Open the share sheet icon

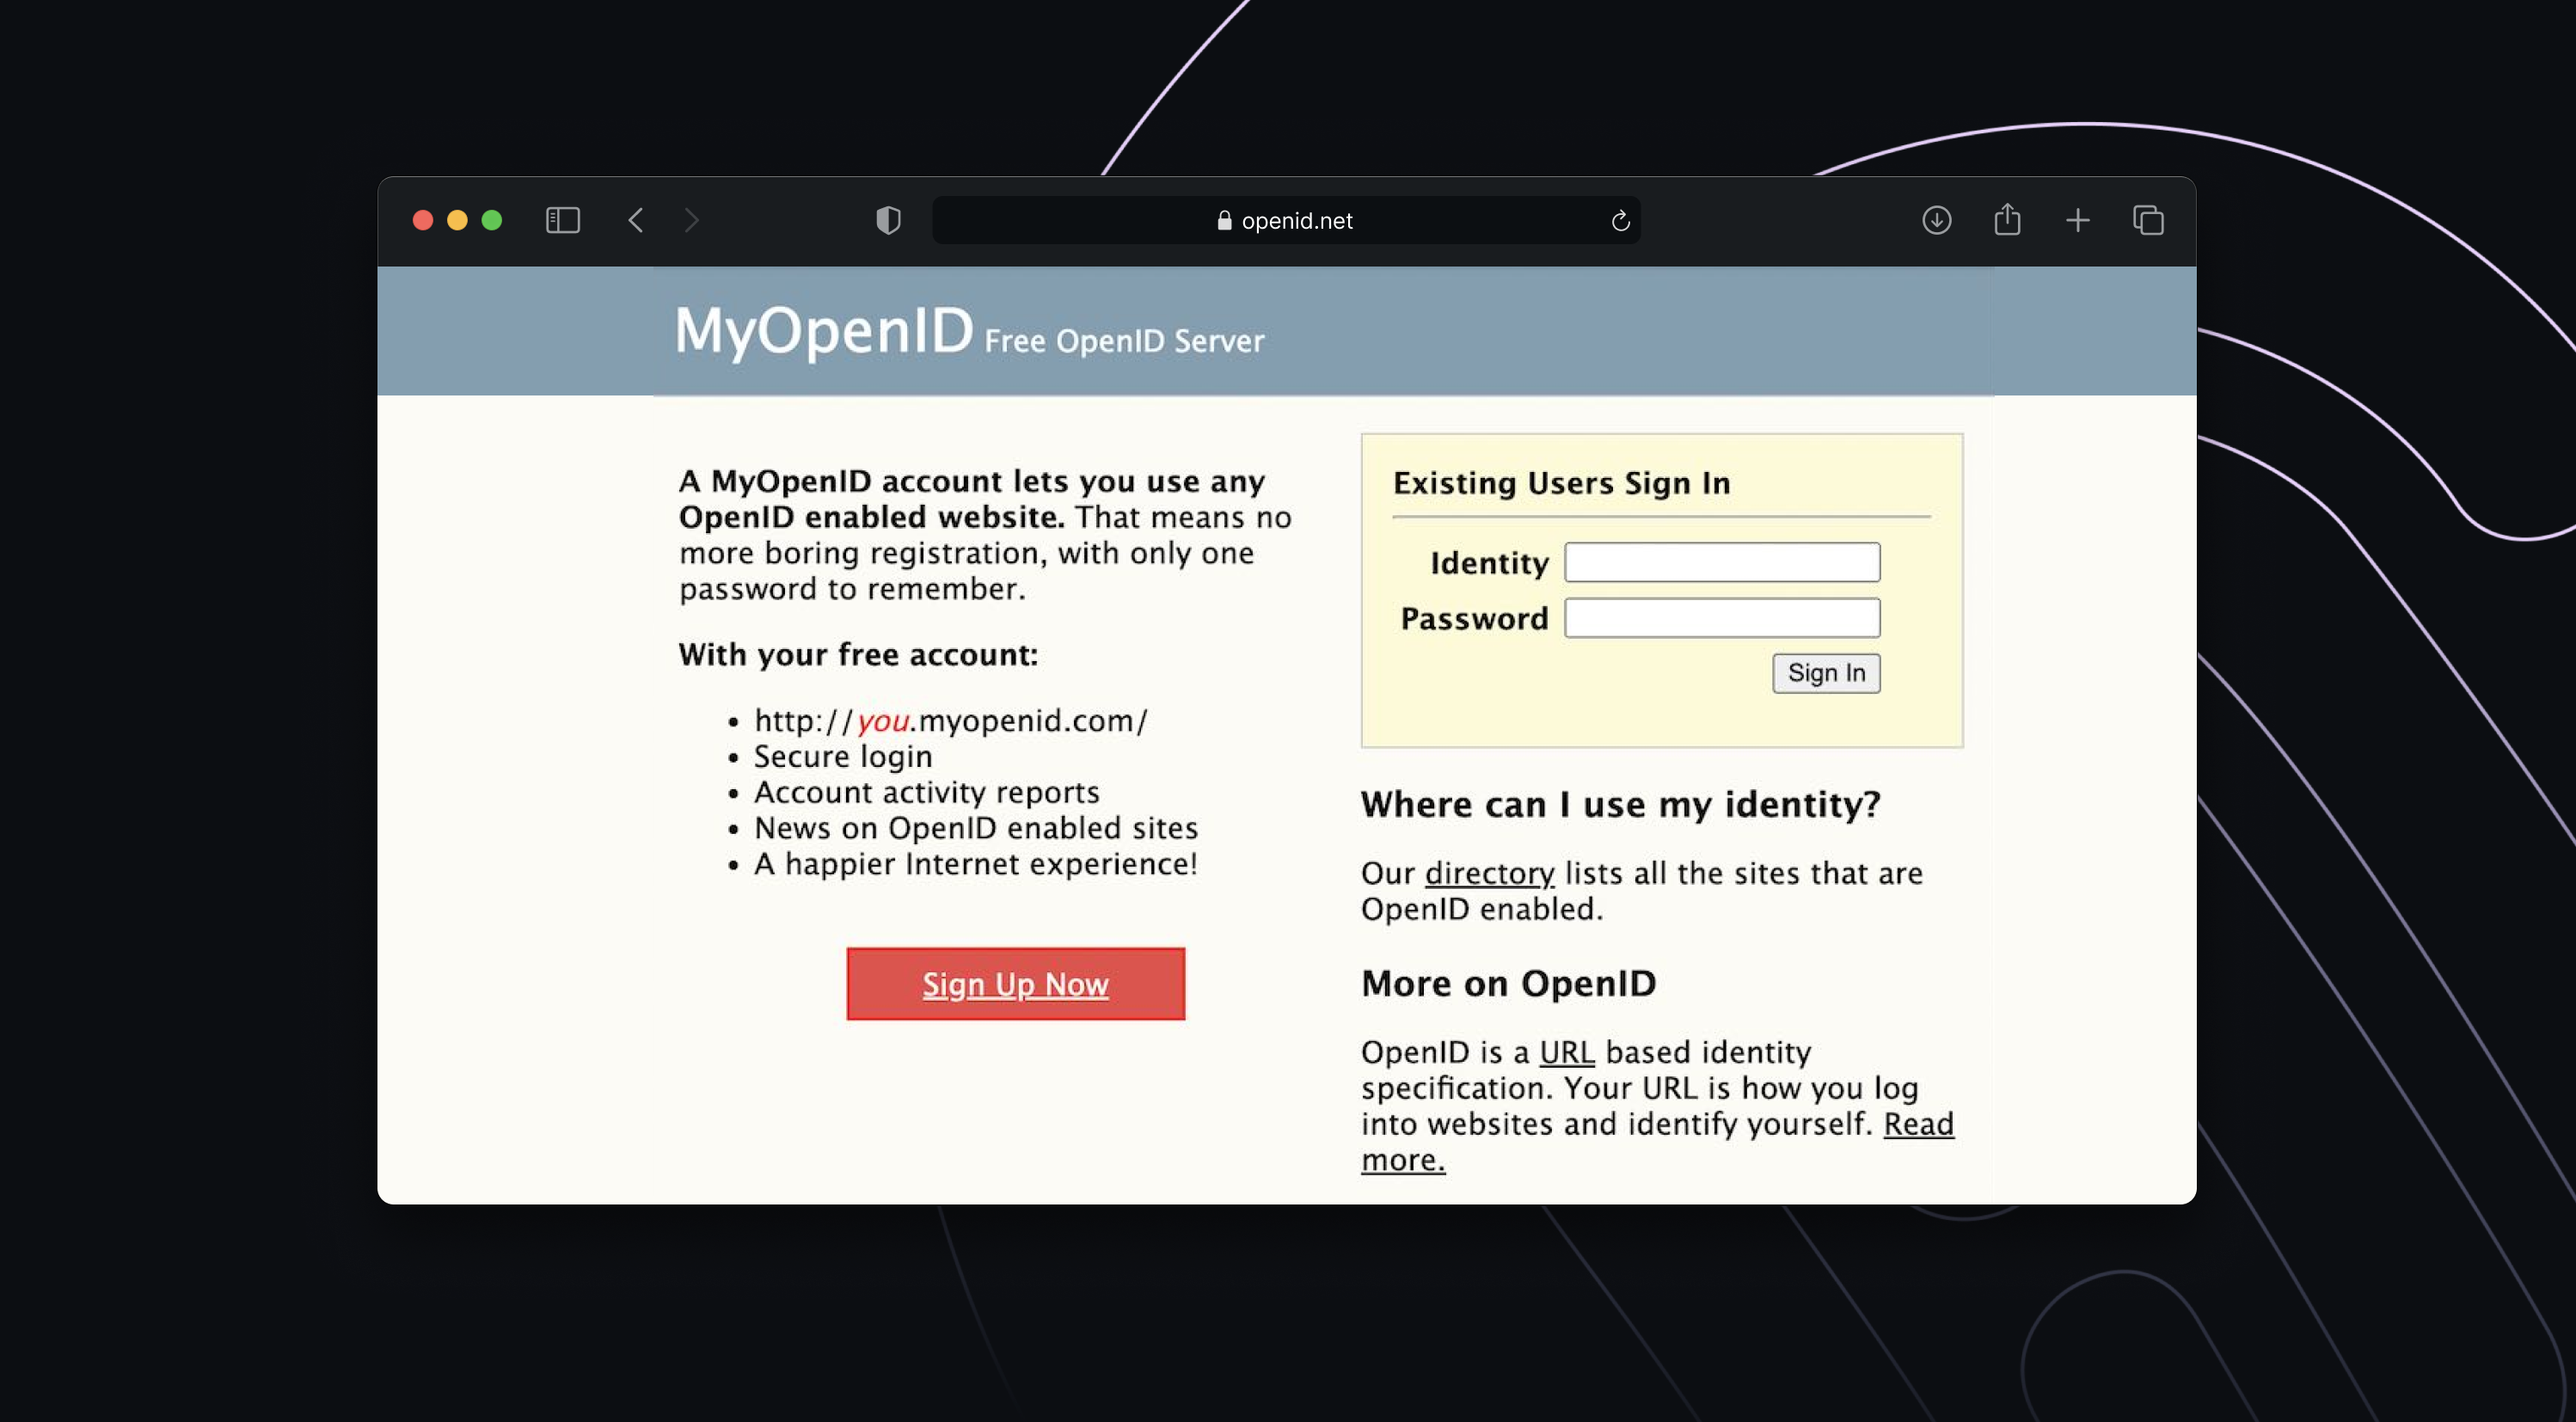(2007, 220)
